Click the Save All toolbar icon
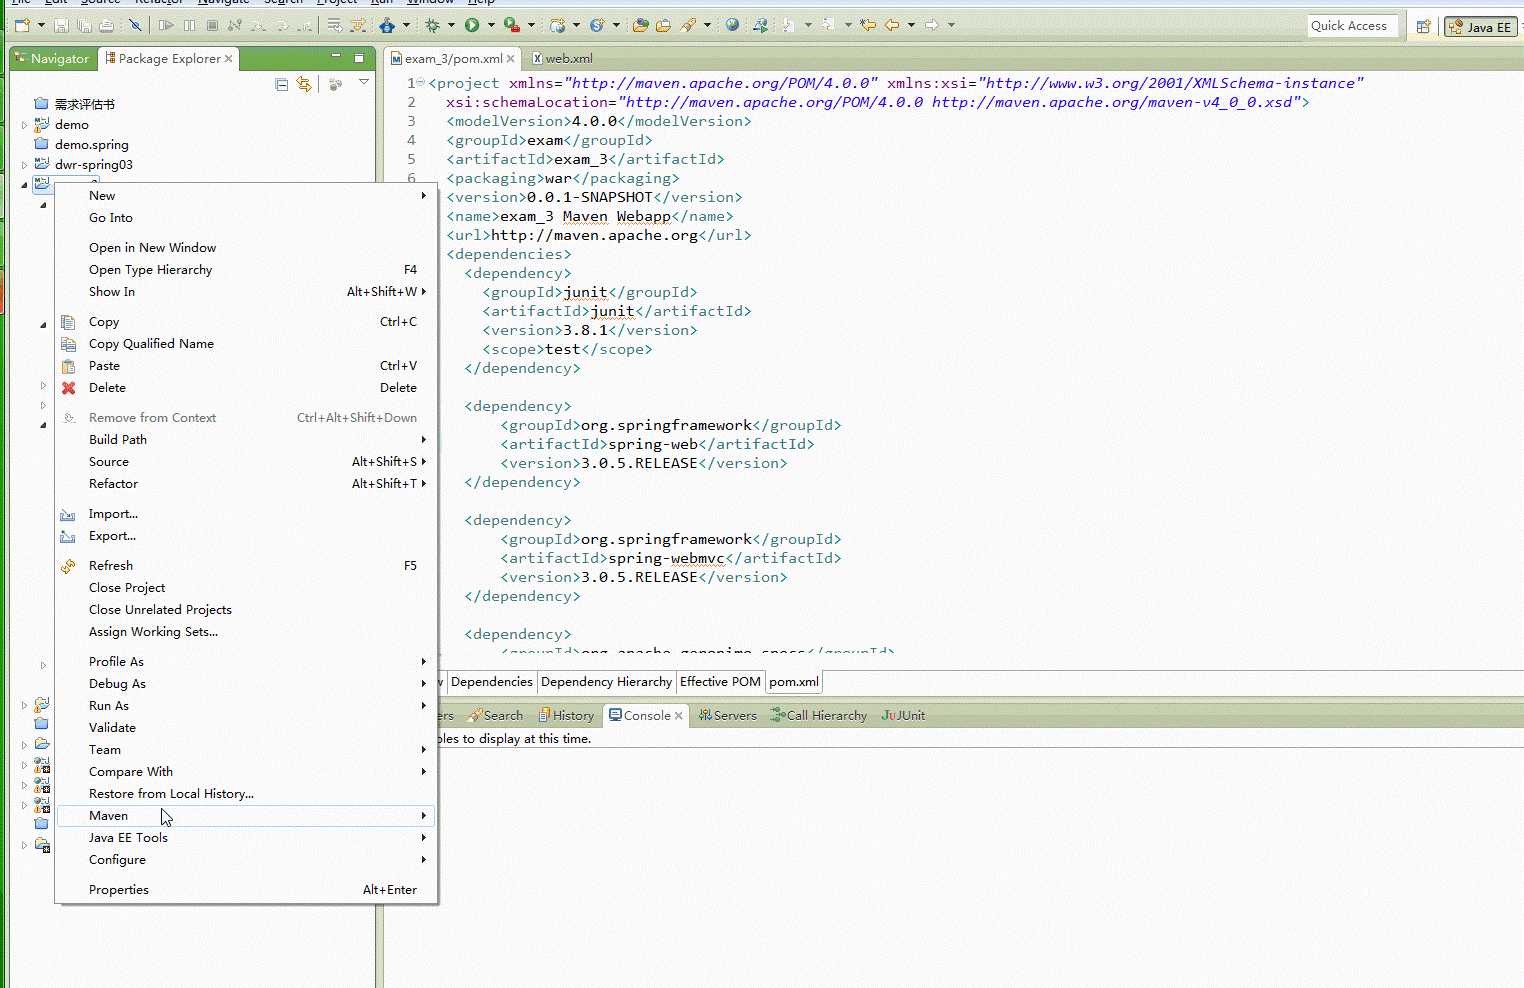1524x988 pixels. [84, 25]
